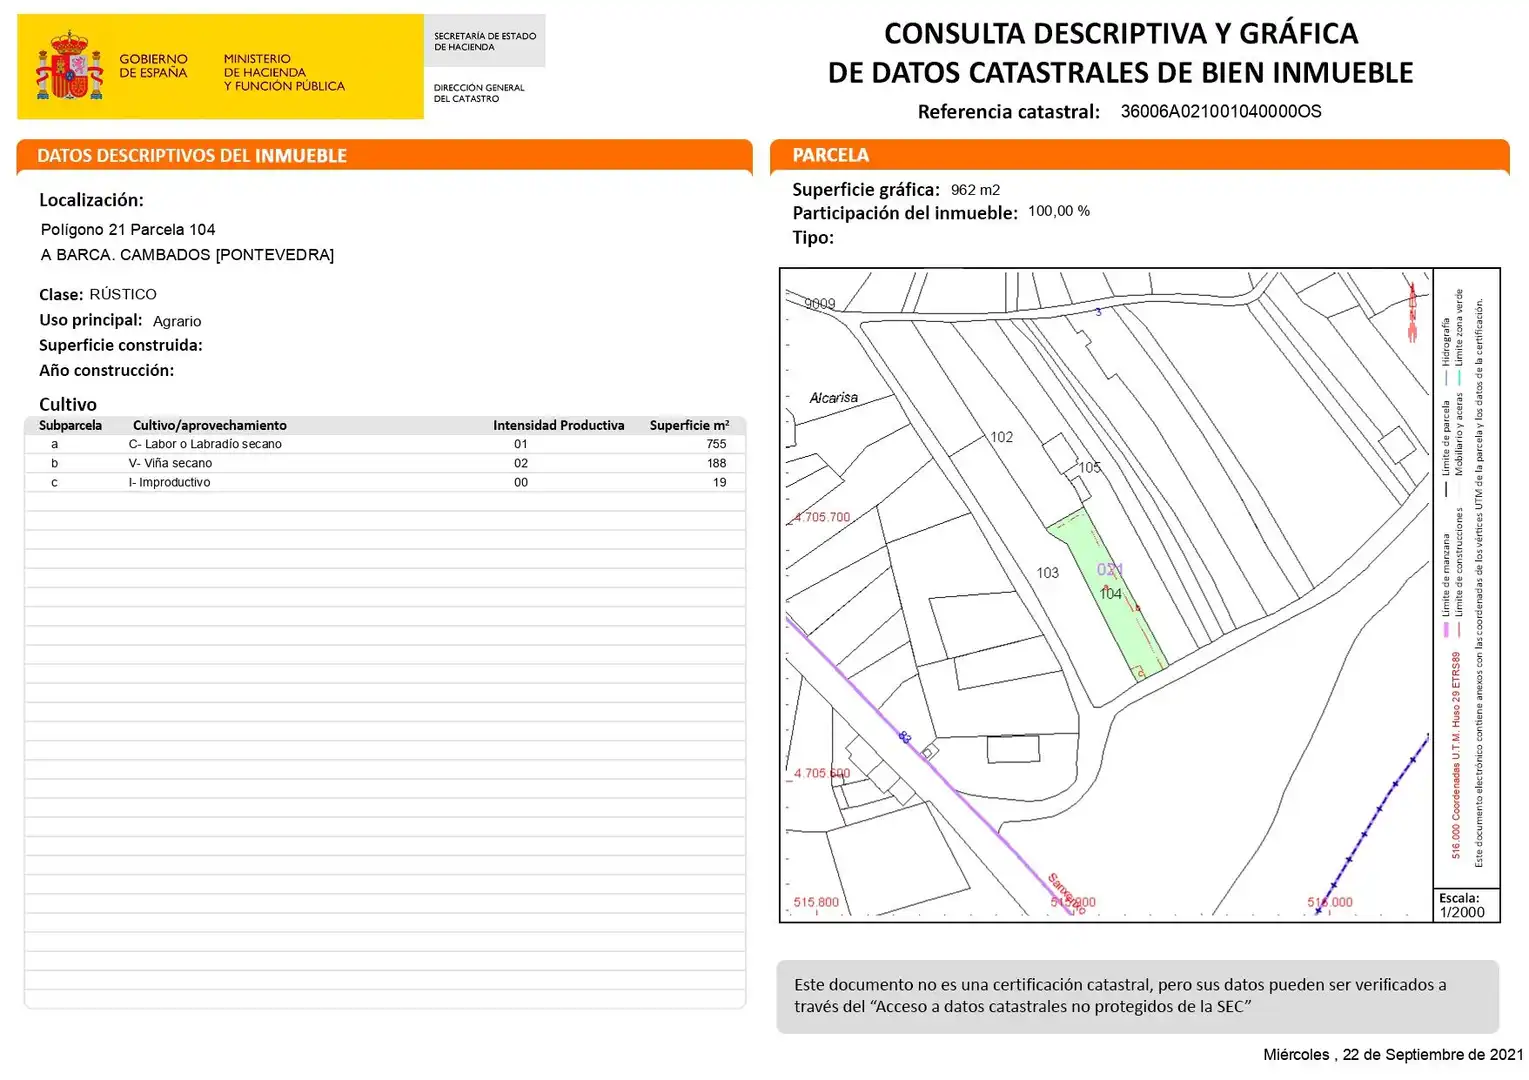This screenshot has height=1080, width=1529.
Task: Click the "962 m2" graphic surface value
Action: click(975, 190)
